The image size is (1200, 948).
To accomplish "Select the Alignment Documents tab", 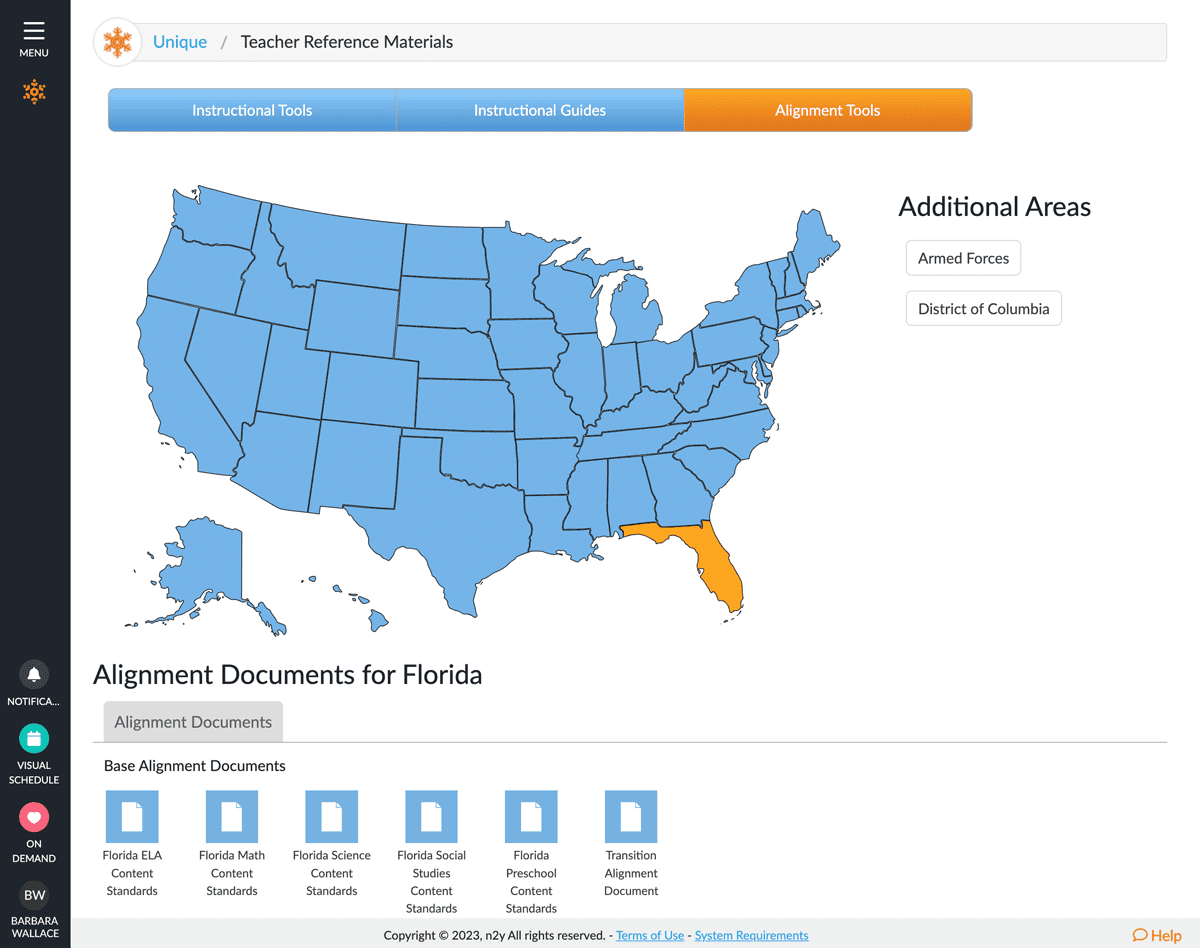I will point(193,722).
